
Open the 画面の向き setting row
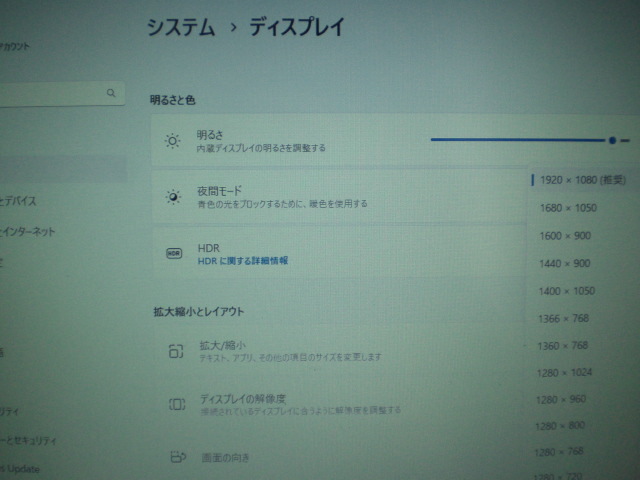339,457
